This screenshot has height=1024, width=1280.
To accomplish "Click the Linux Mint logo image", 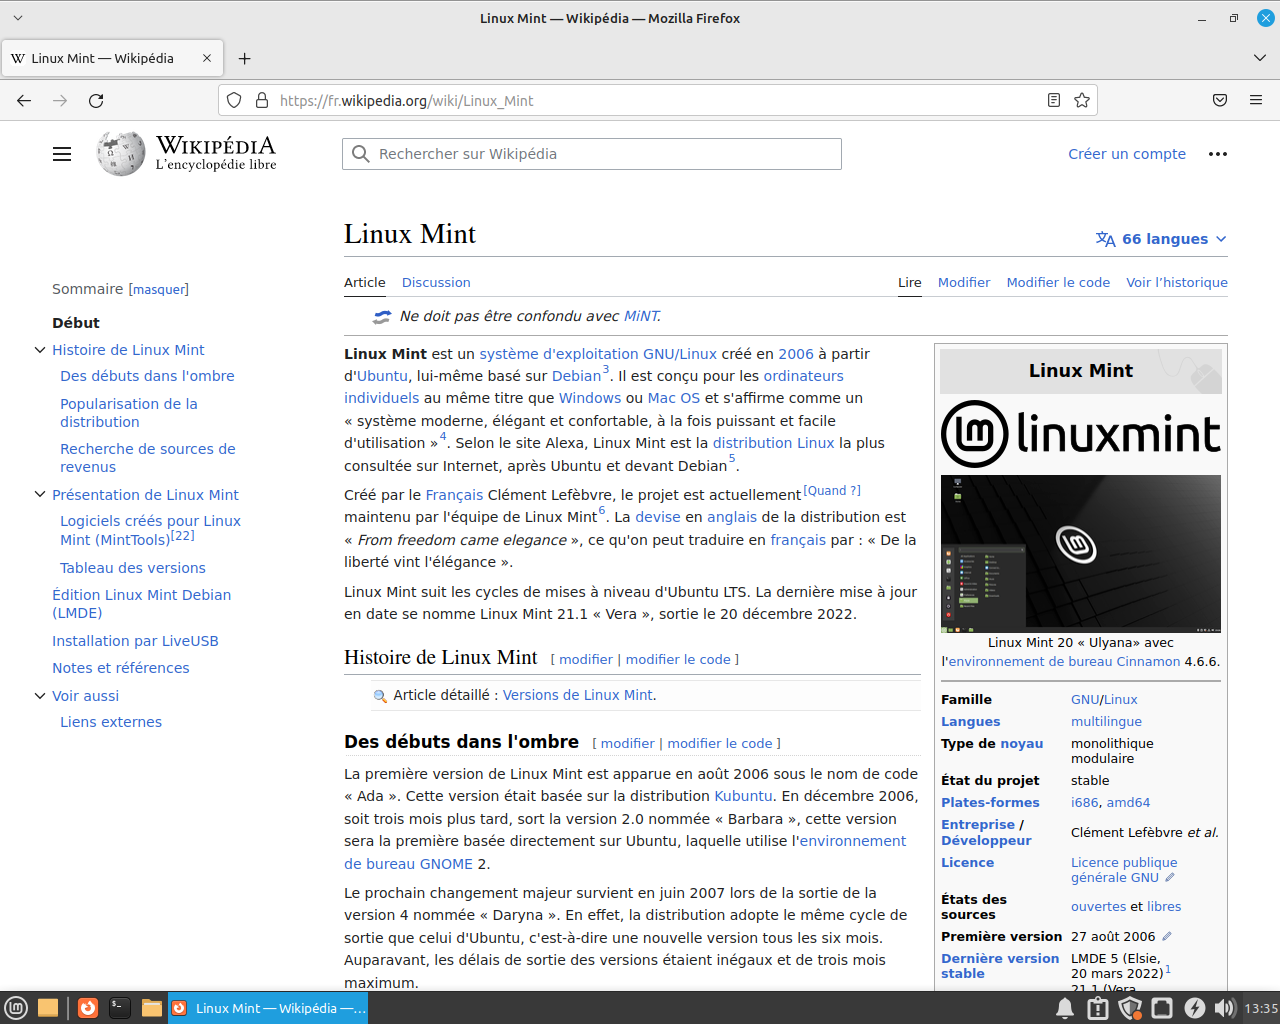I will 1081,434.
